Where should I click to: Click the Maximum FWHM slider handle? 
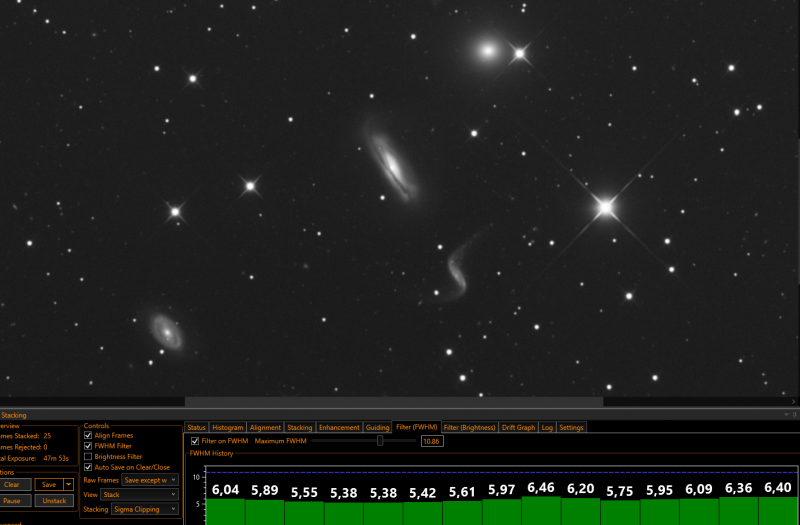[x=380, y=441]
